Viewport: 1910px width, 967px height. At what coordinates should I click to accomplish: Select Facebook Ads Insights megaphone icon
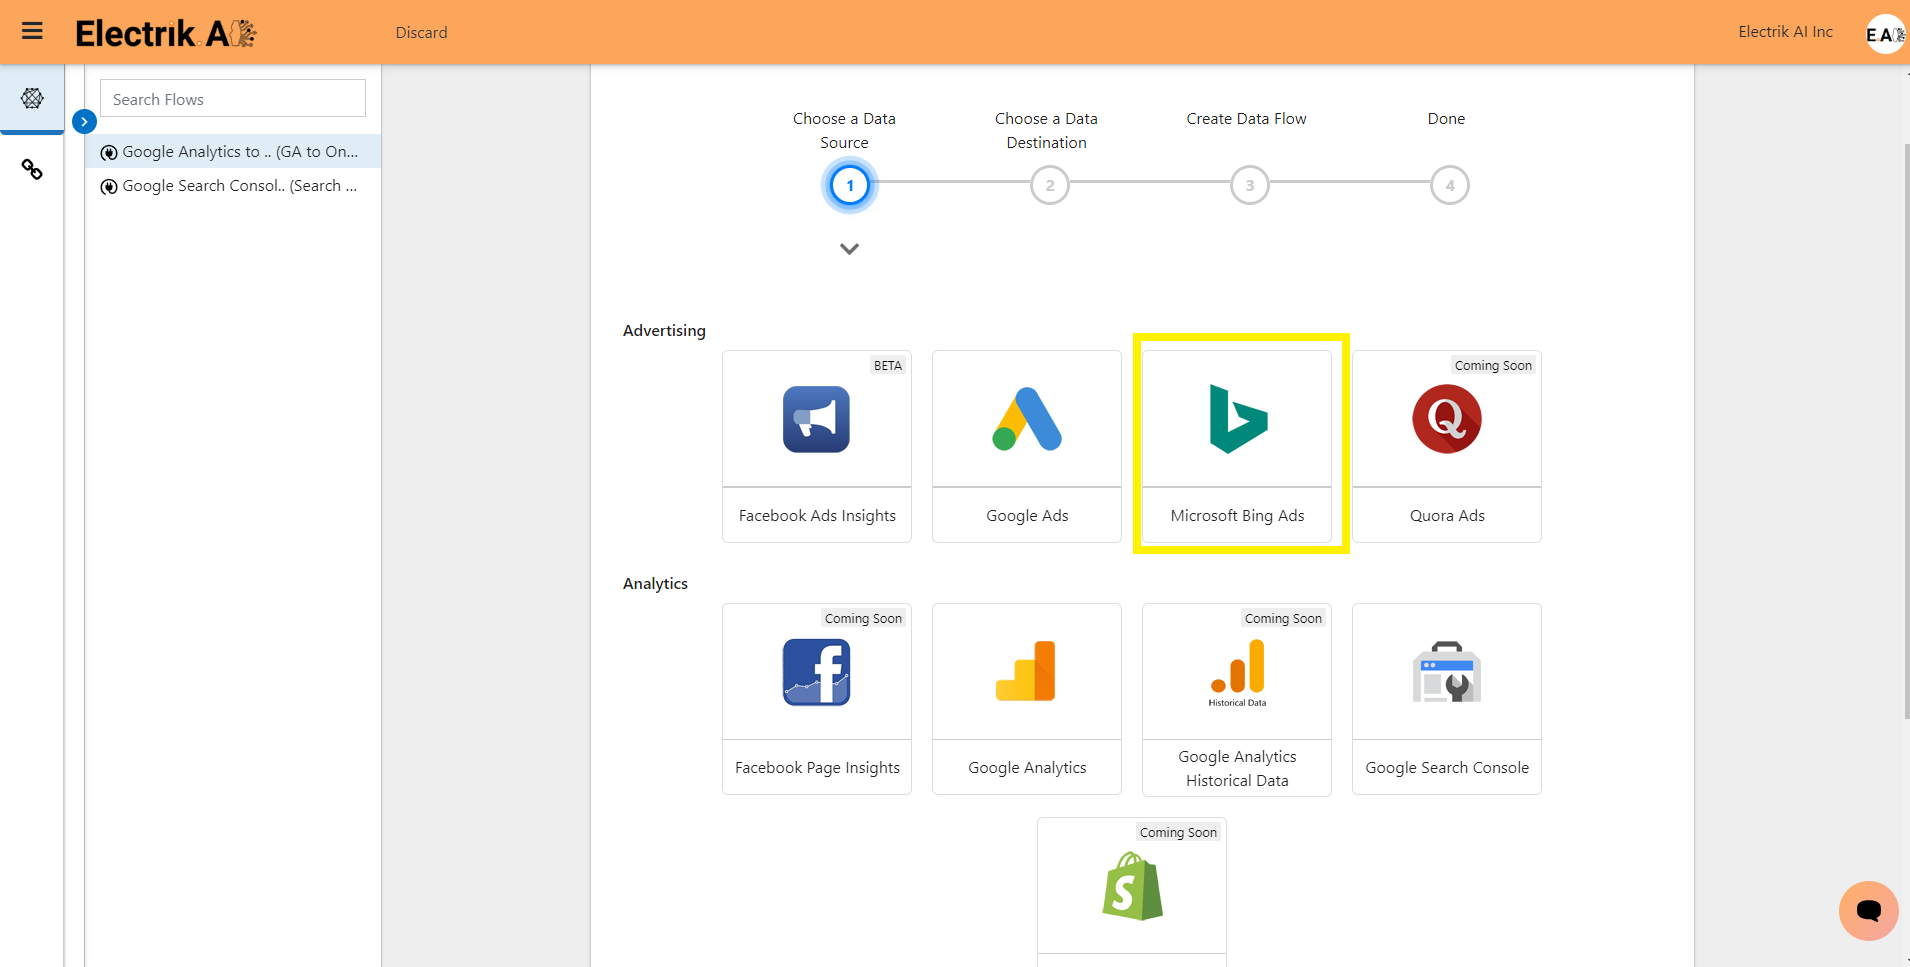816,419
